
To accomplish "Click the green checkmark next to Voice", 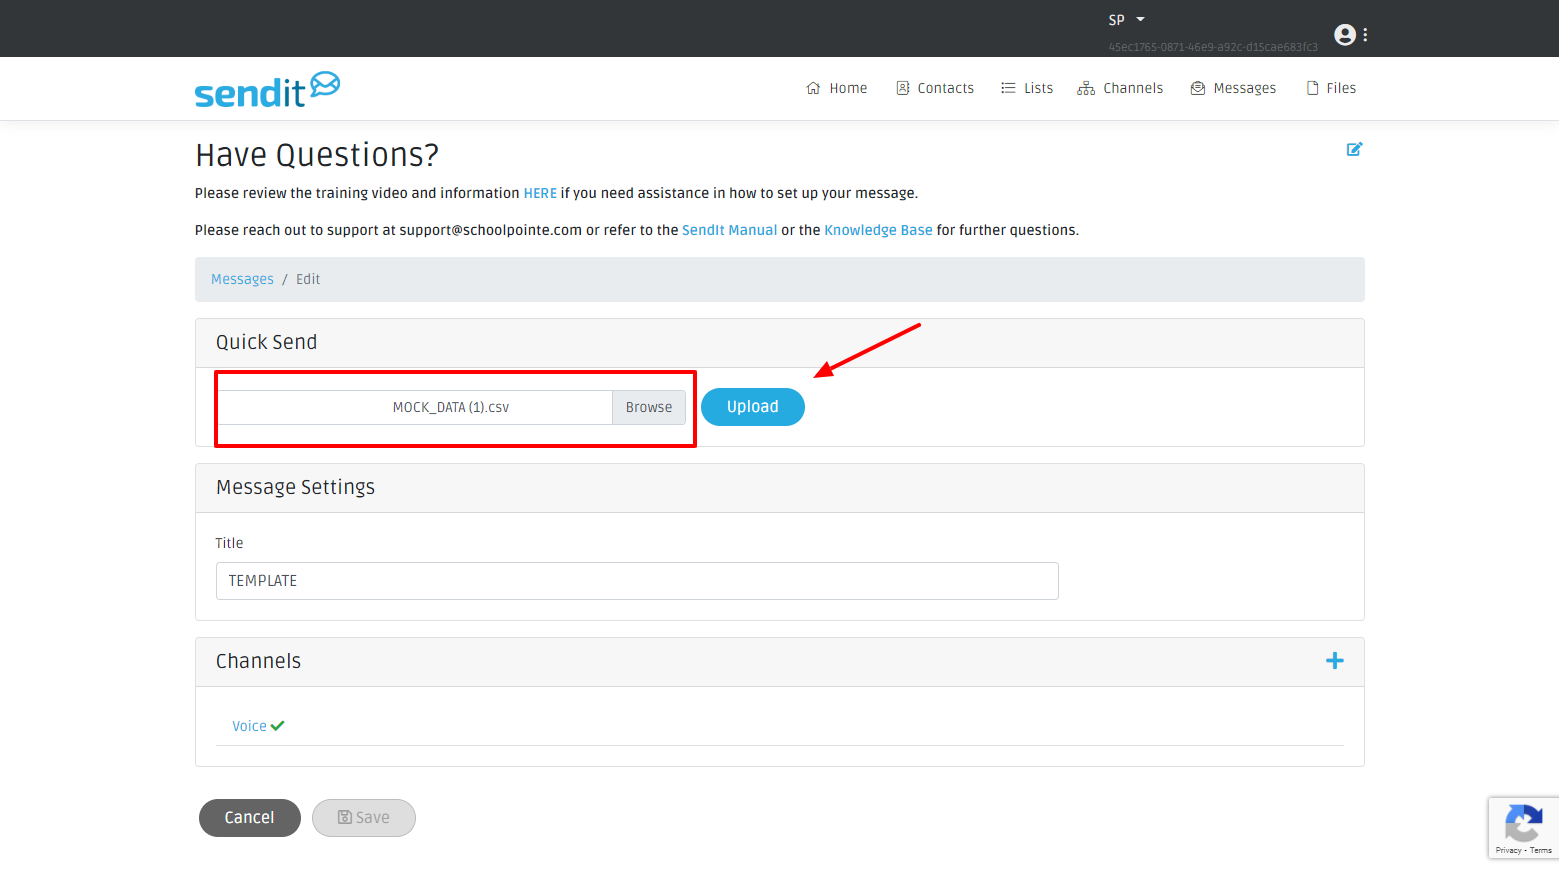I will click(278, 726).
